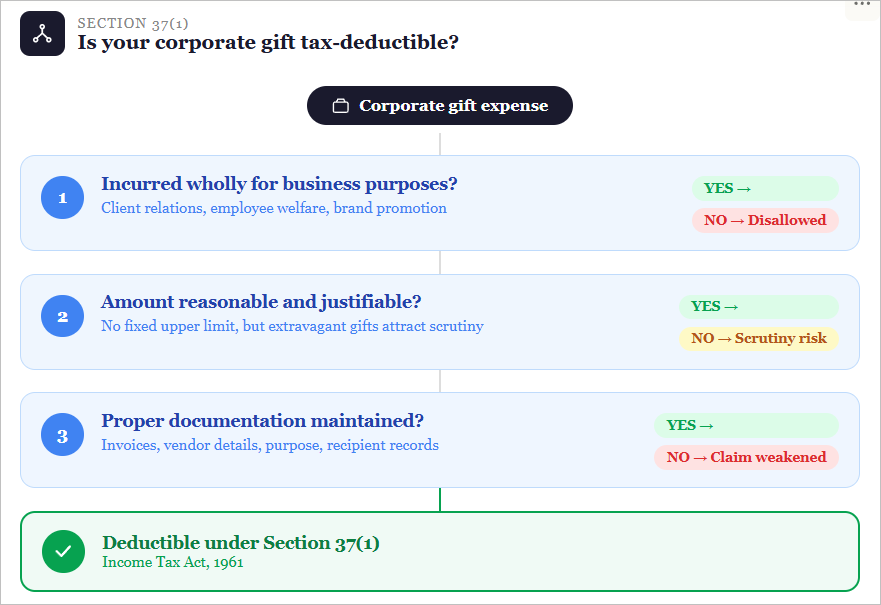Select NO → Disallowed badge
This screenshot has width=881, height=605.
coord(764,220)
